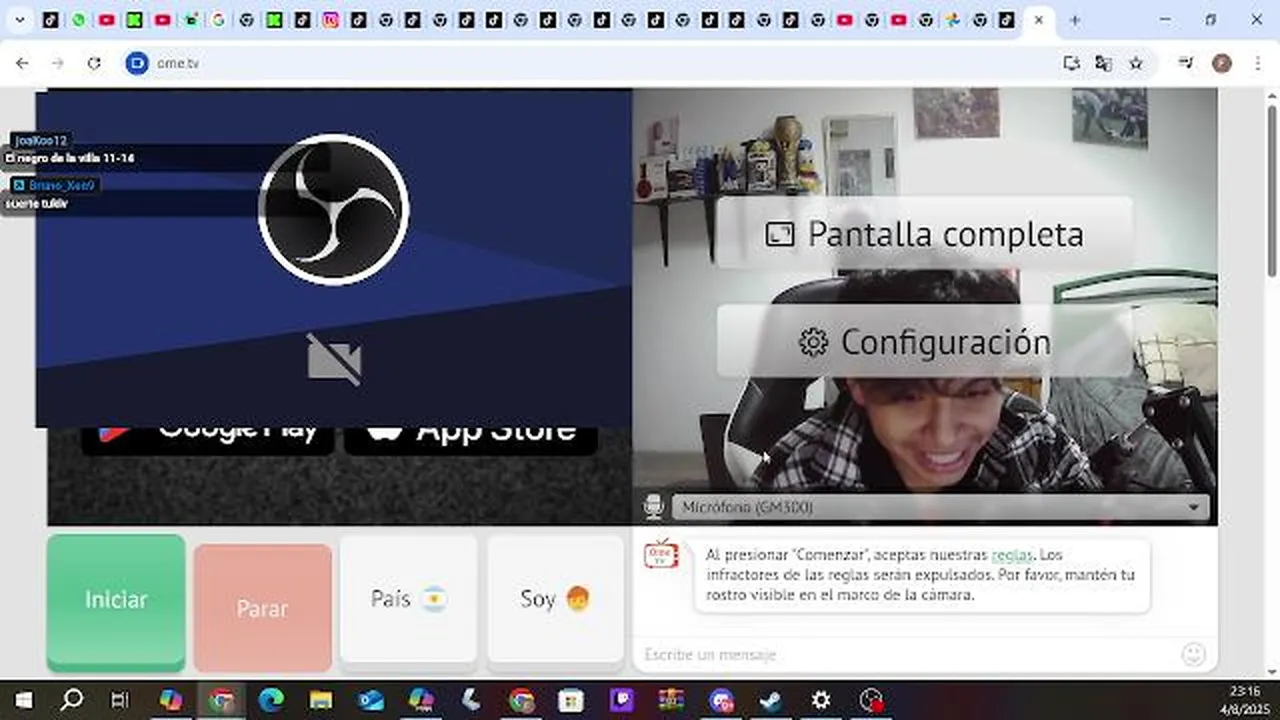1280x720 pixels.
Task: Open Discord from taskbar
Action: (721, 700)
